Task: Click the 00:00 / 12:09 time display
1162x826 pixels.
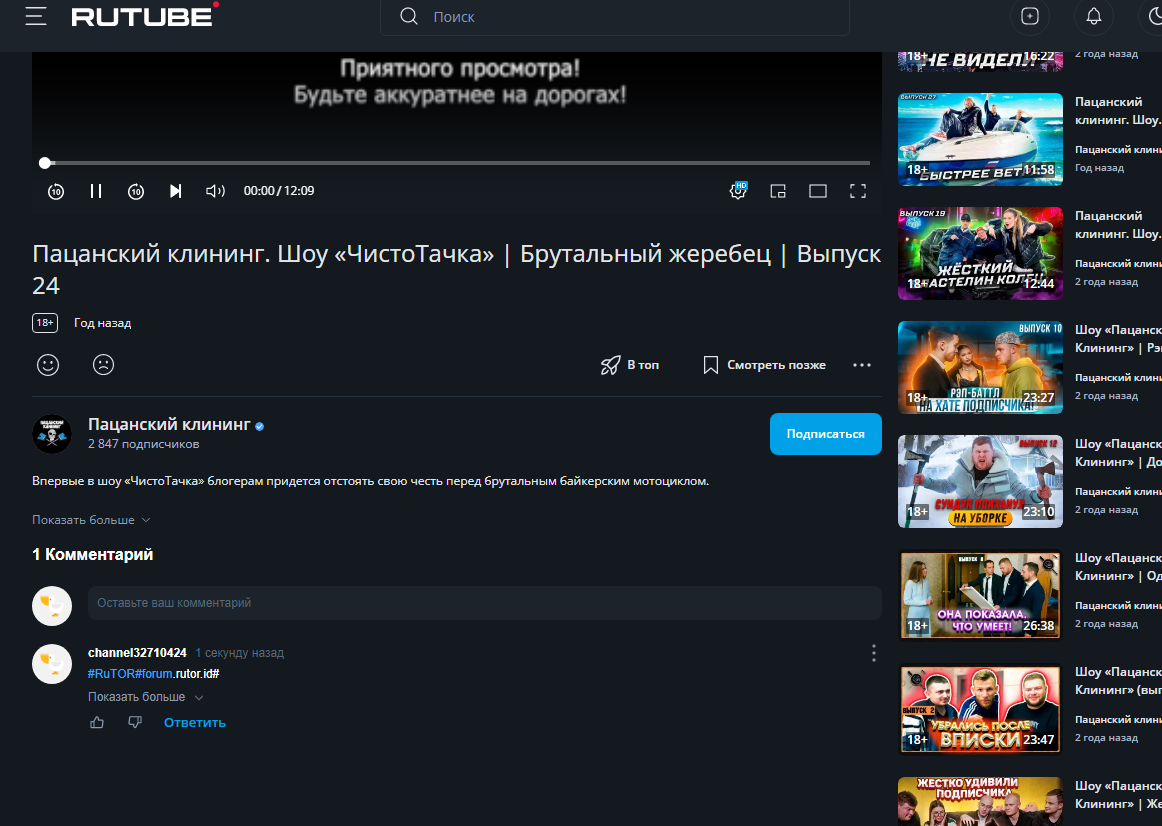Action: point(279,191)
